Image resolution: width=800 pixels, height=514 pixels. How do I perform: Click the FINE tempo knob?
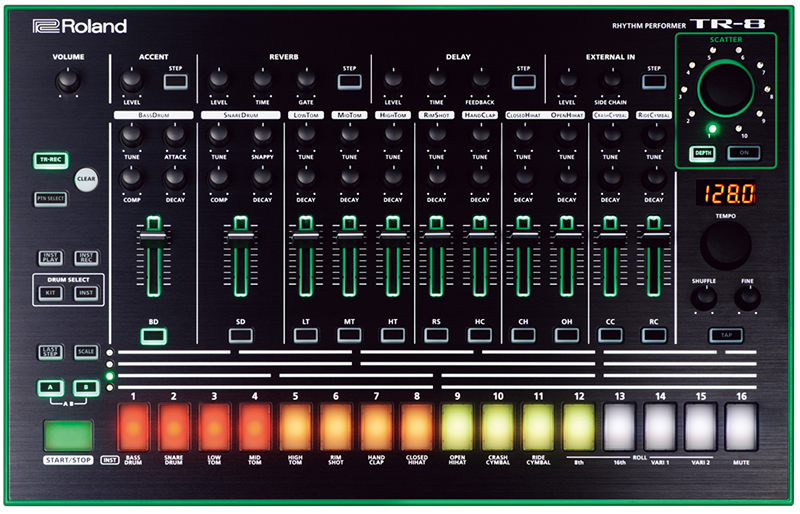(747, 298)
